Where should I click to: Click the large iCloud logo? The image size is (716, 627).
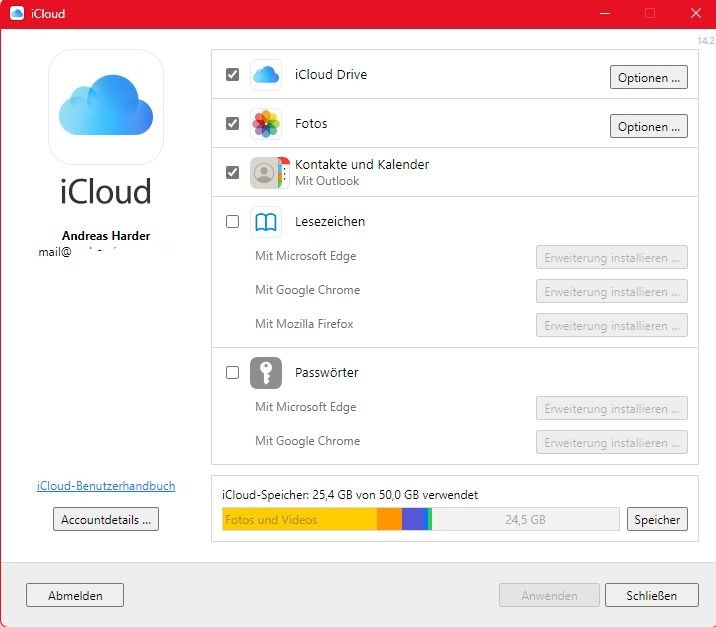[106, 107]
